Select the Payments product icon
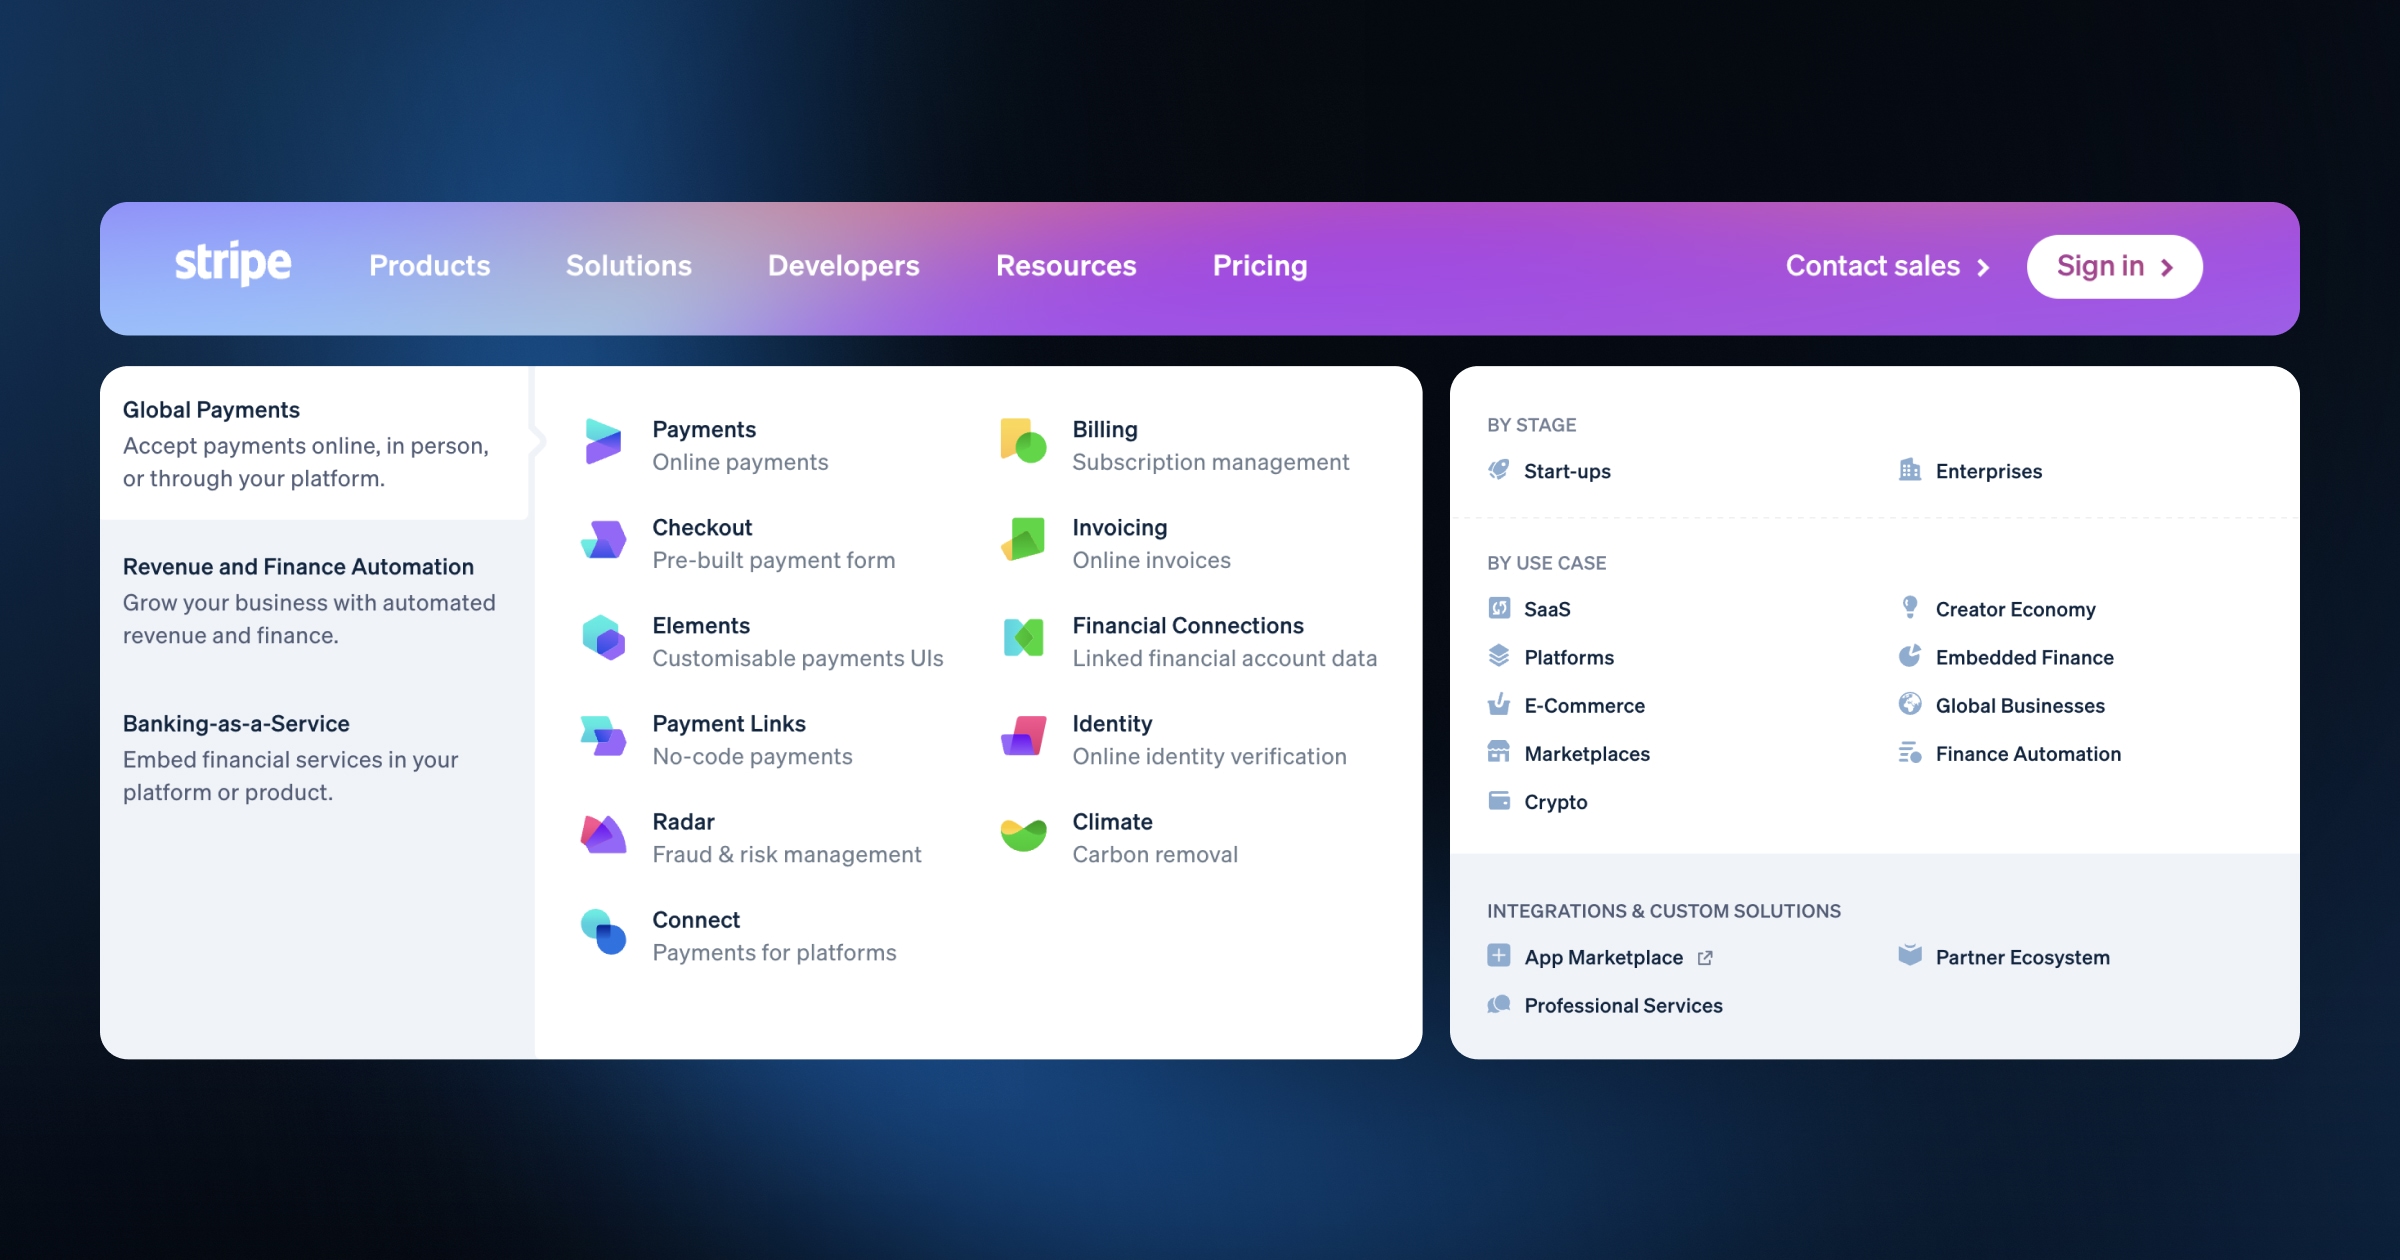The width and height of the screenshot is (2400, 1260). pyautogui.click(x=603, y=442)
